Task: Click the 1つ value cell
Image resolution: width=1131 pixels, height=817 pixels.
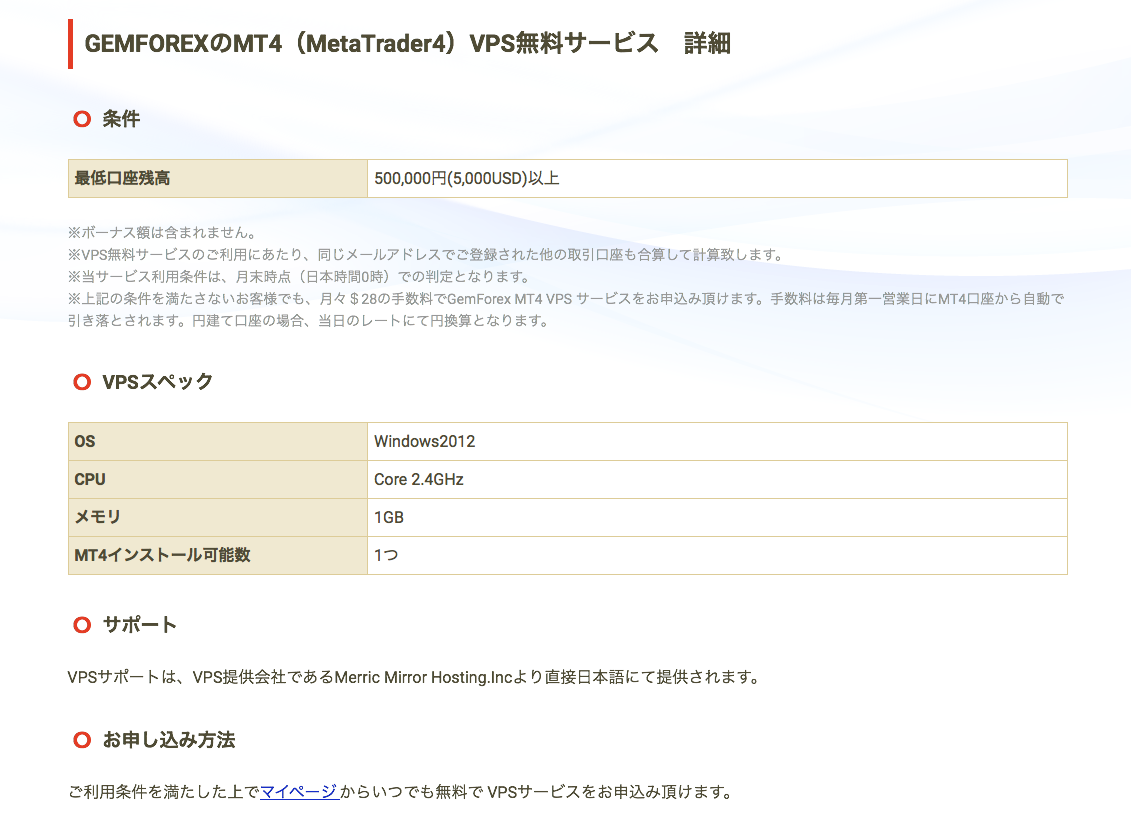Action: coord(717,555)
